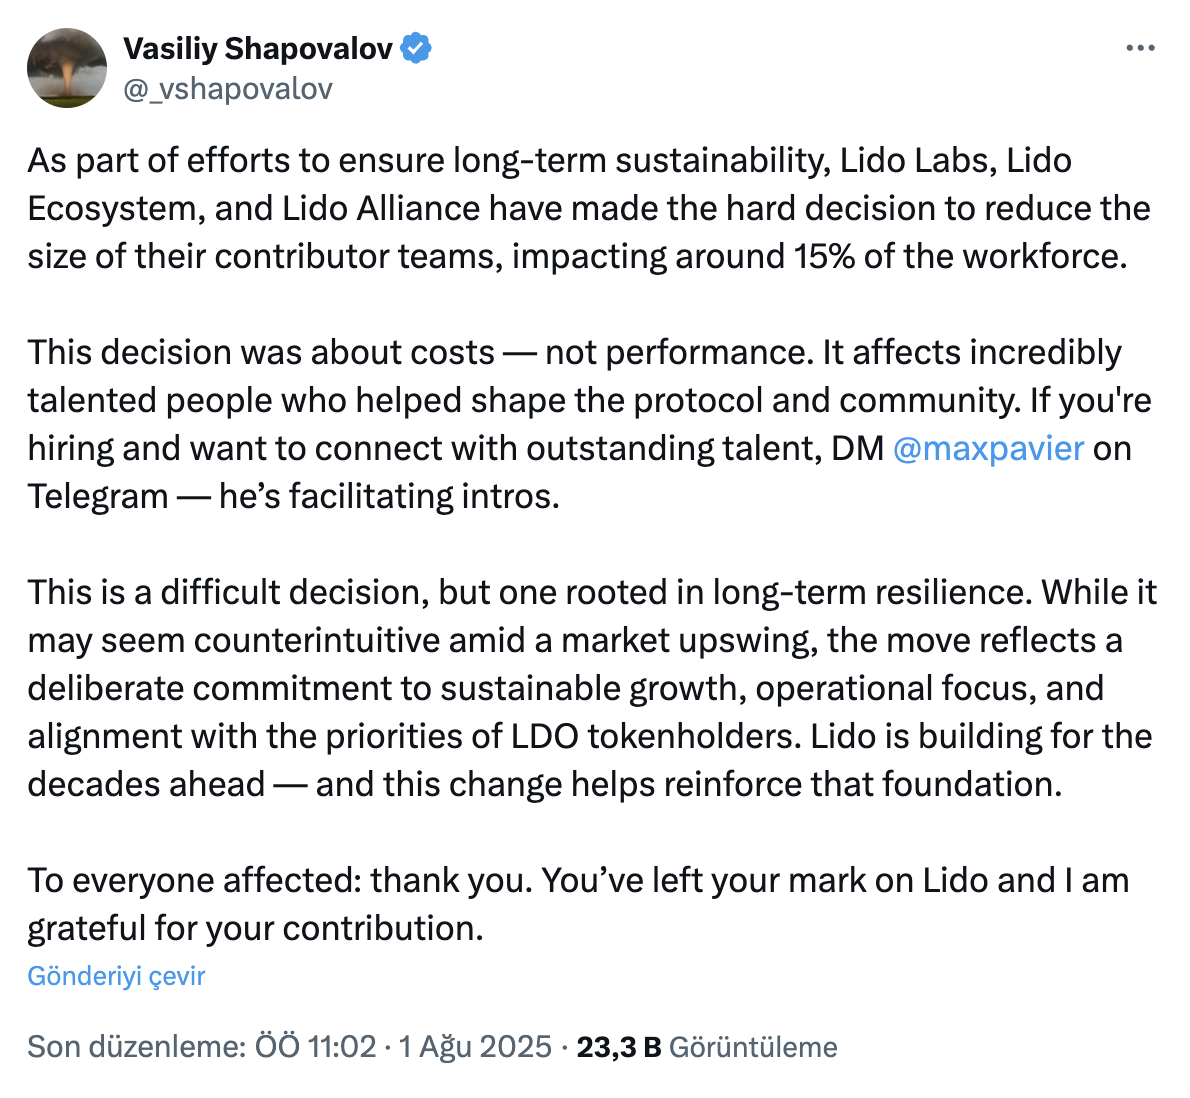Click the "15% of the workforce" text
This screenshot has width=1190, height=1098.
click(960, 256)
